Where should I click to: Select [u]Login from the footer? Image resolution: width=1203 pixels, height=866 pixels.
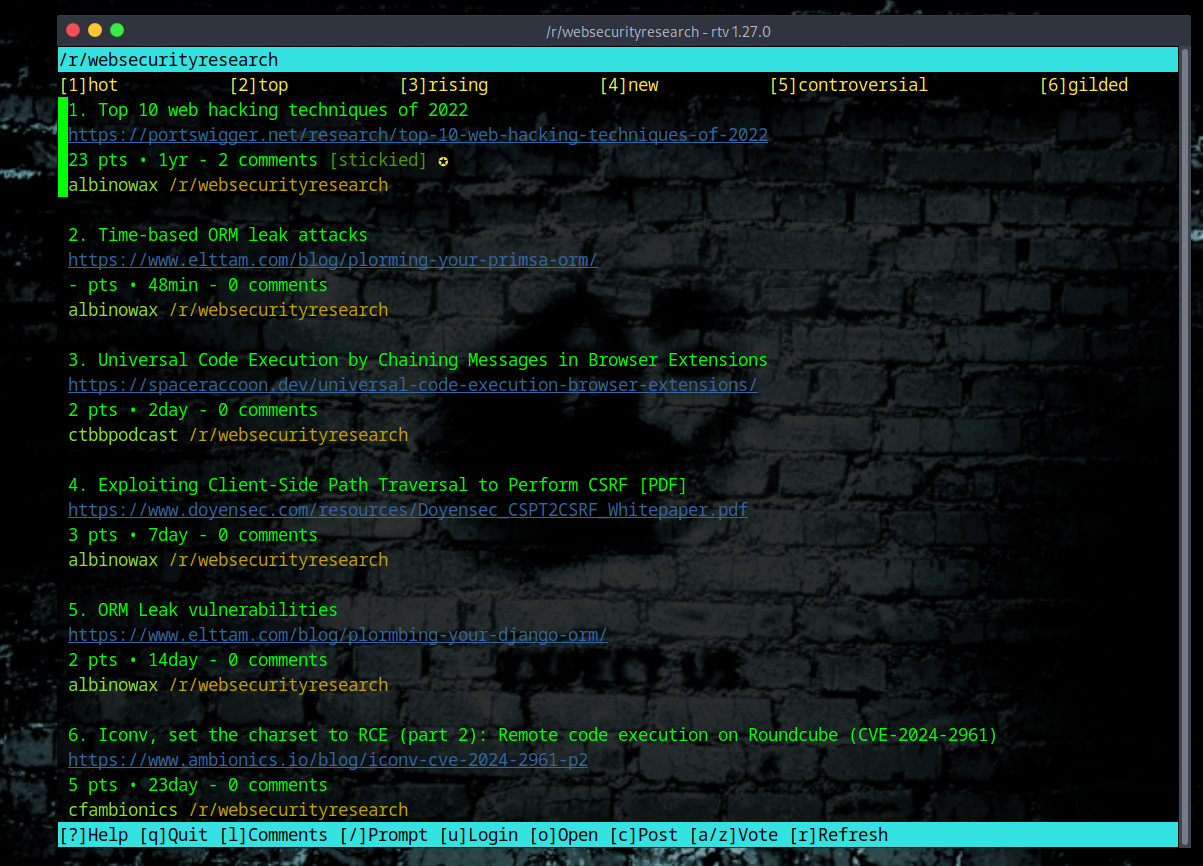480,834
